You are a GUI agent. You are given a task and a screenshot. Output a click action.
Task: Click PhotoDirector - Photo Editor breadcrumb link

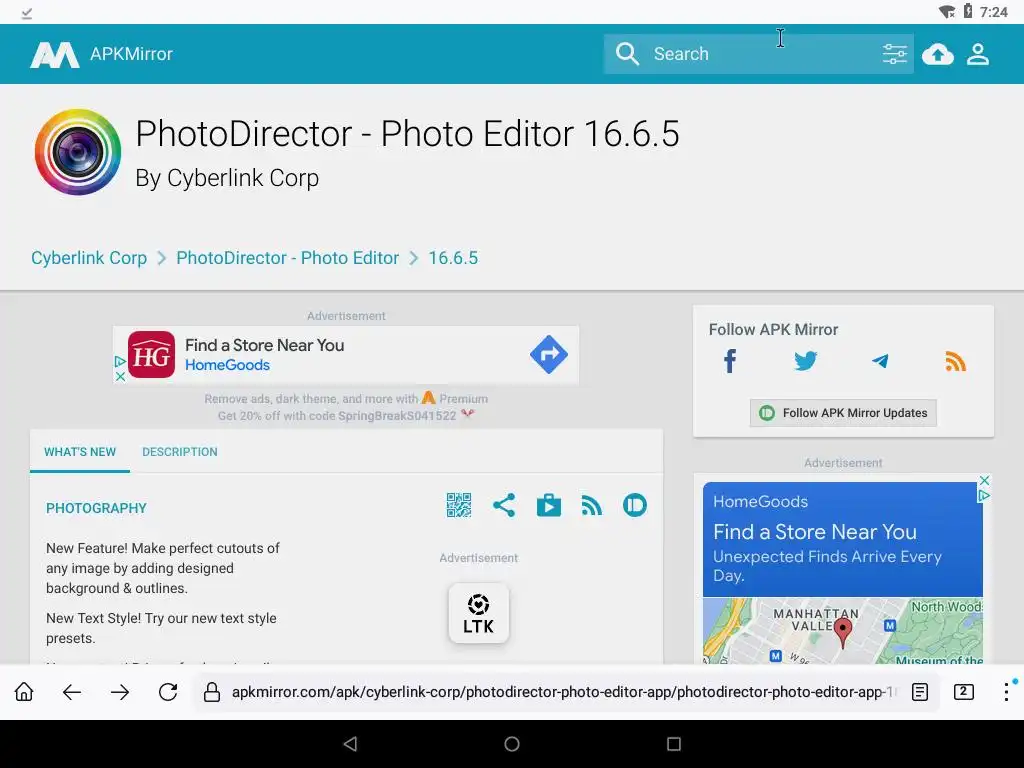coord(287,258)
